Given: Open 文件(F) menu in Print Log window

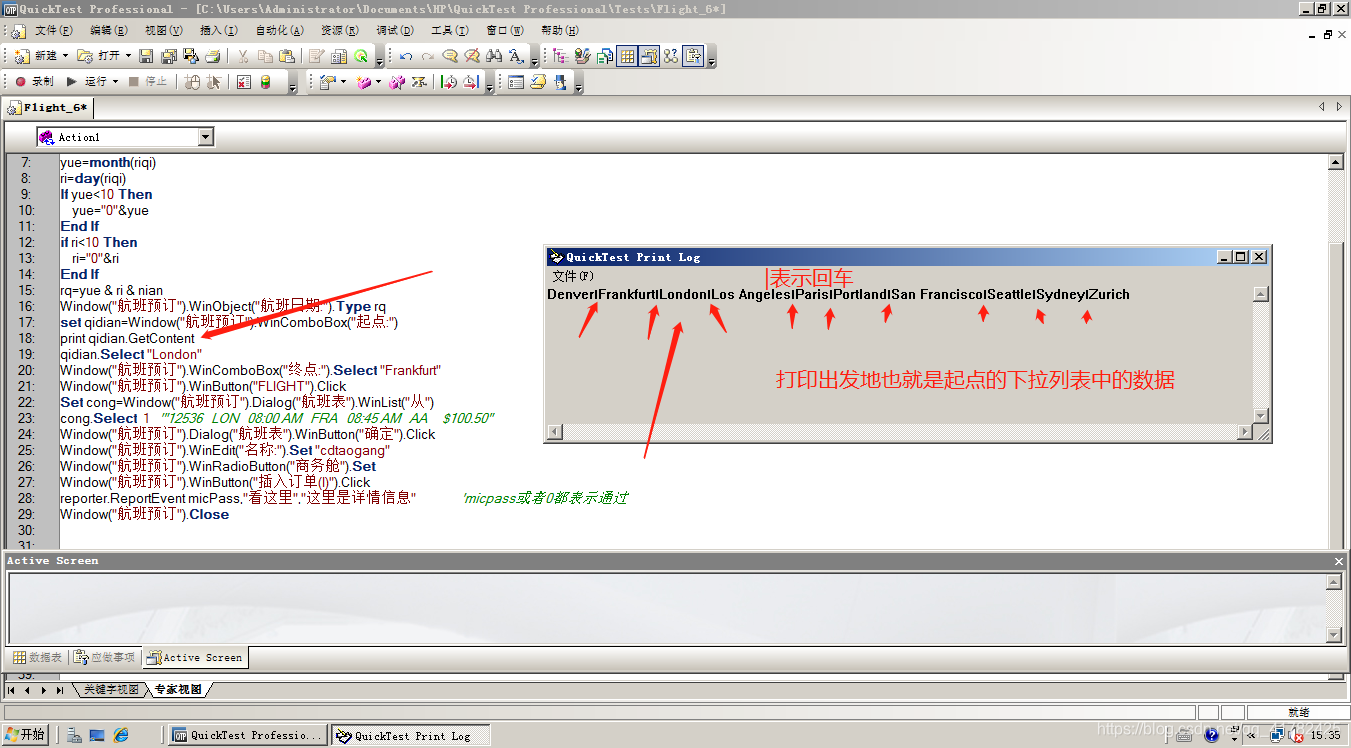Looking at the screenshot, I should 573,276.
